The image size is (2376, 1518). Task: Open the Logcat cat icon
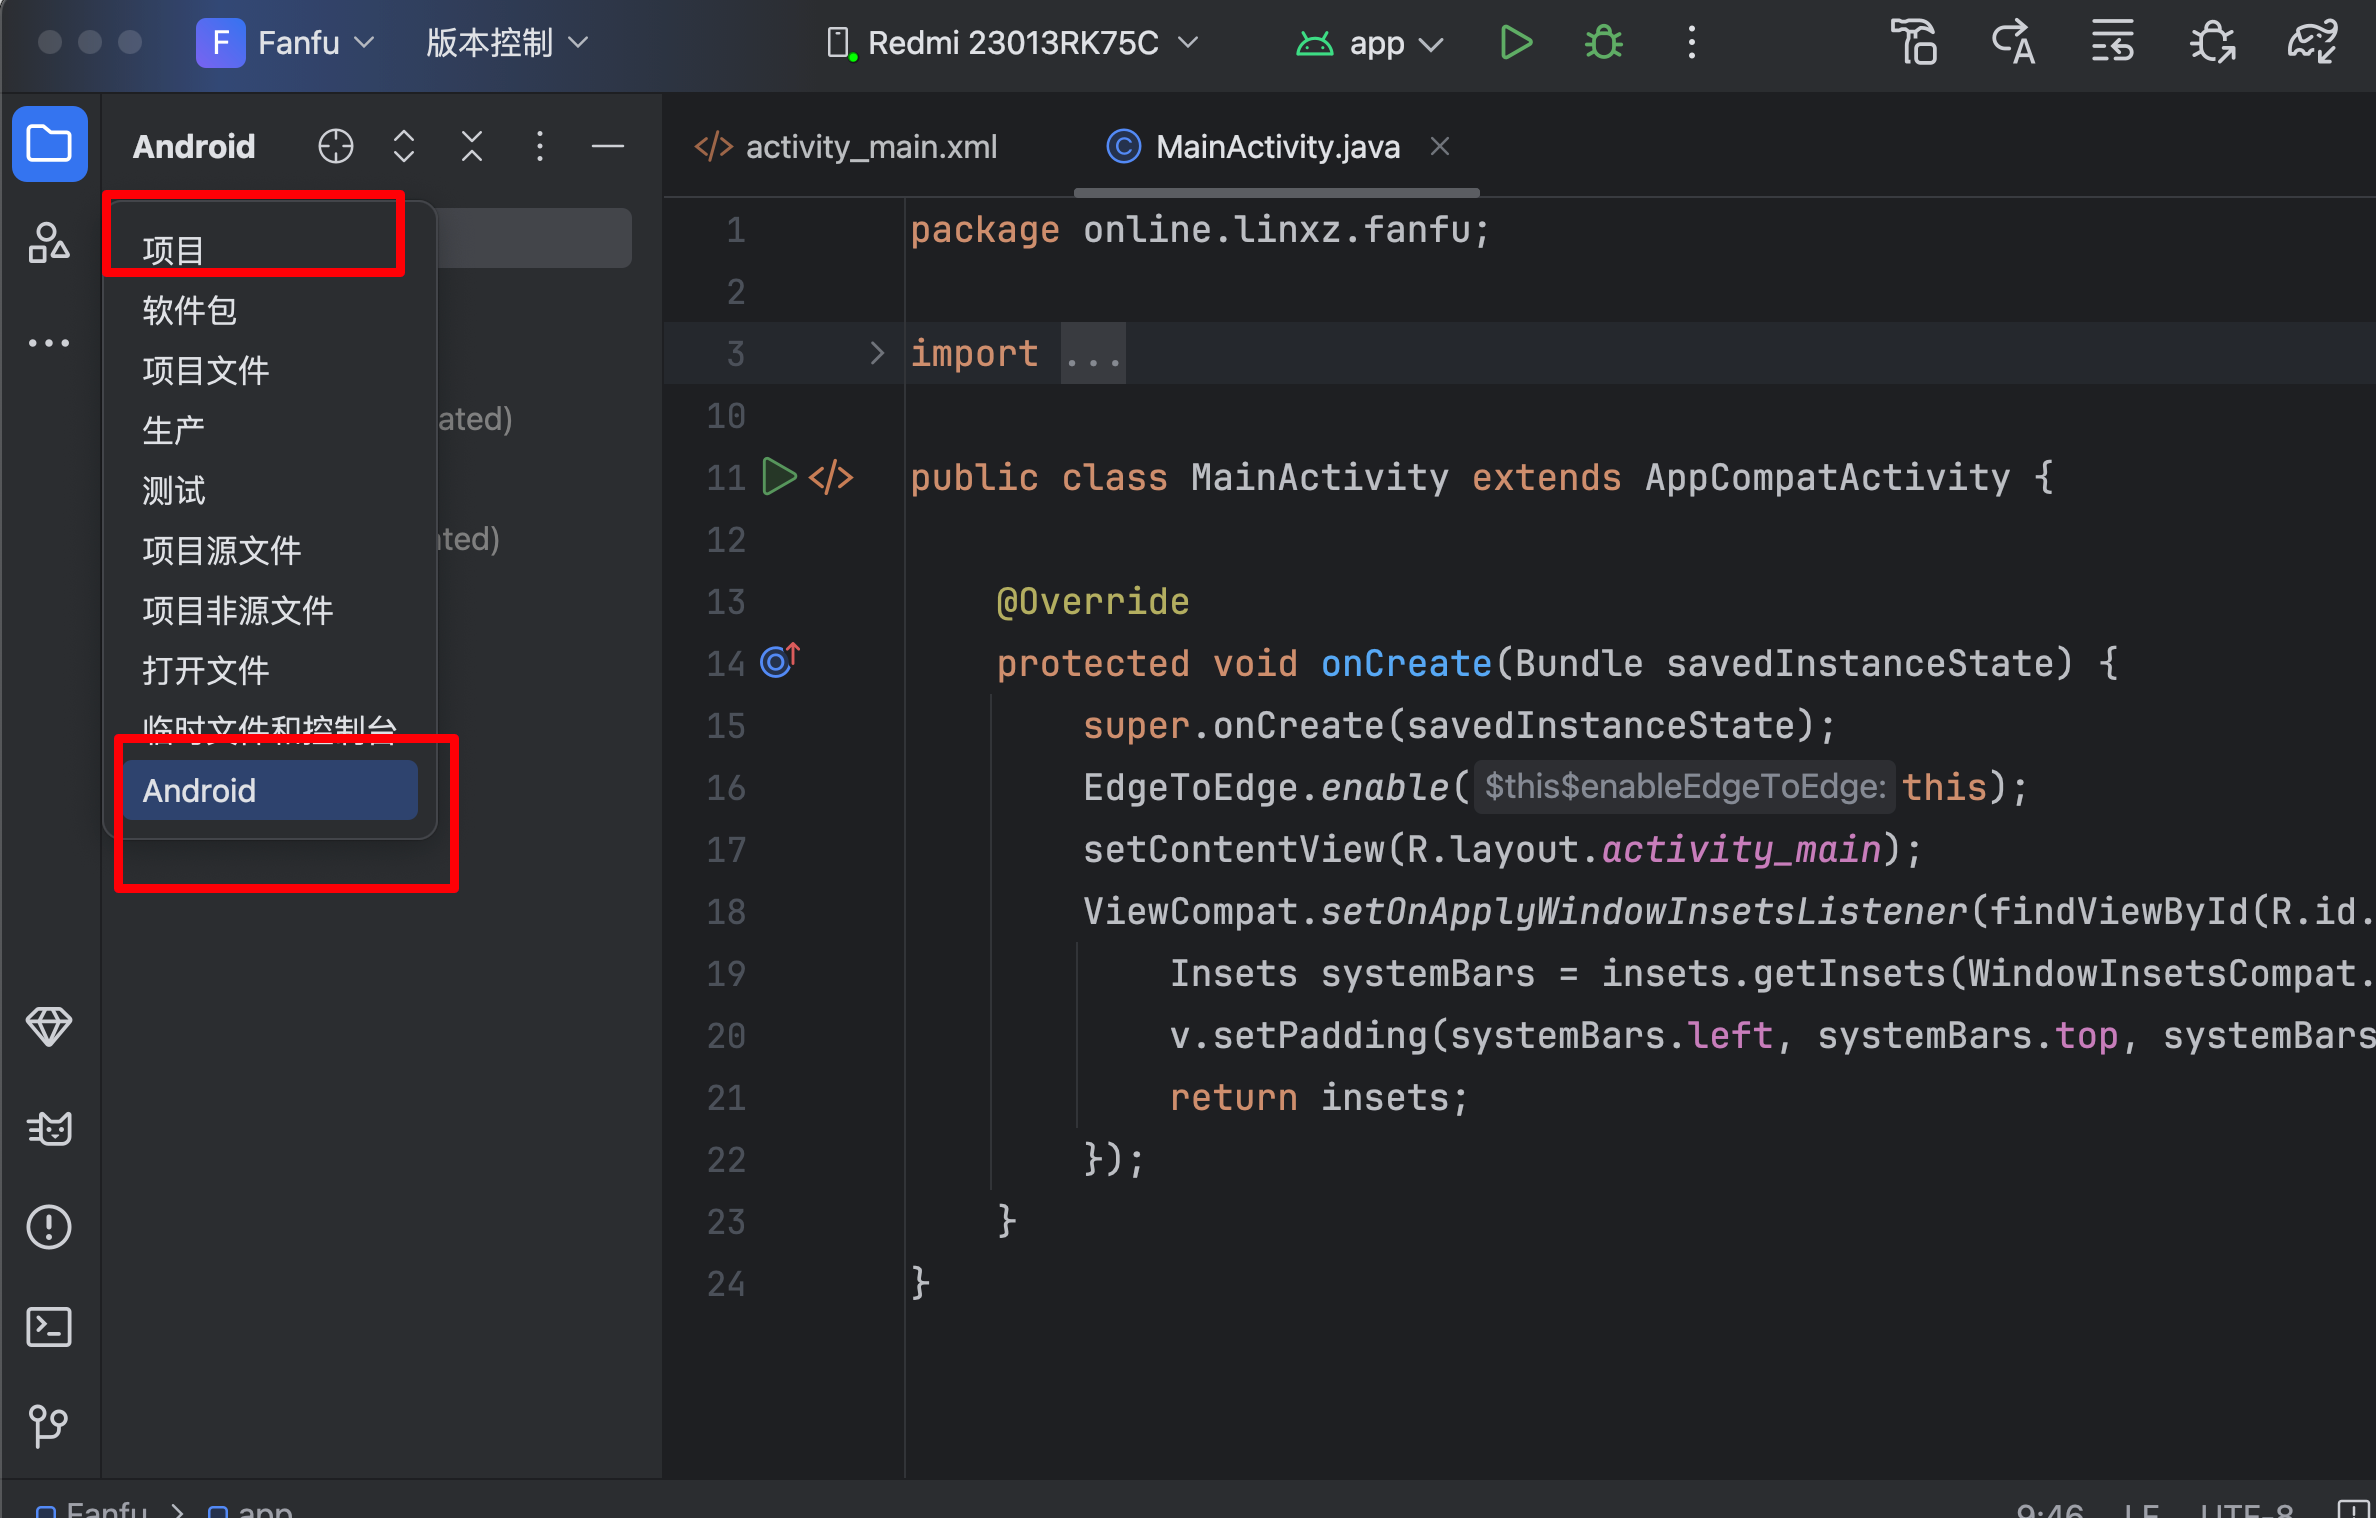pyautogui.click(x=49, y=1128)
